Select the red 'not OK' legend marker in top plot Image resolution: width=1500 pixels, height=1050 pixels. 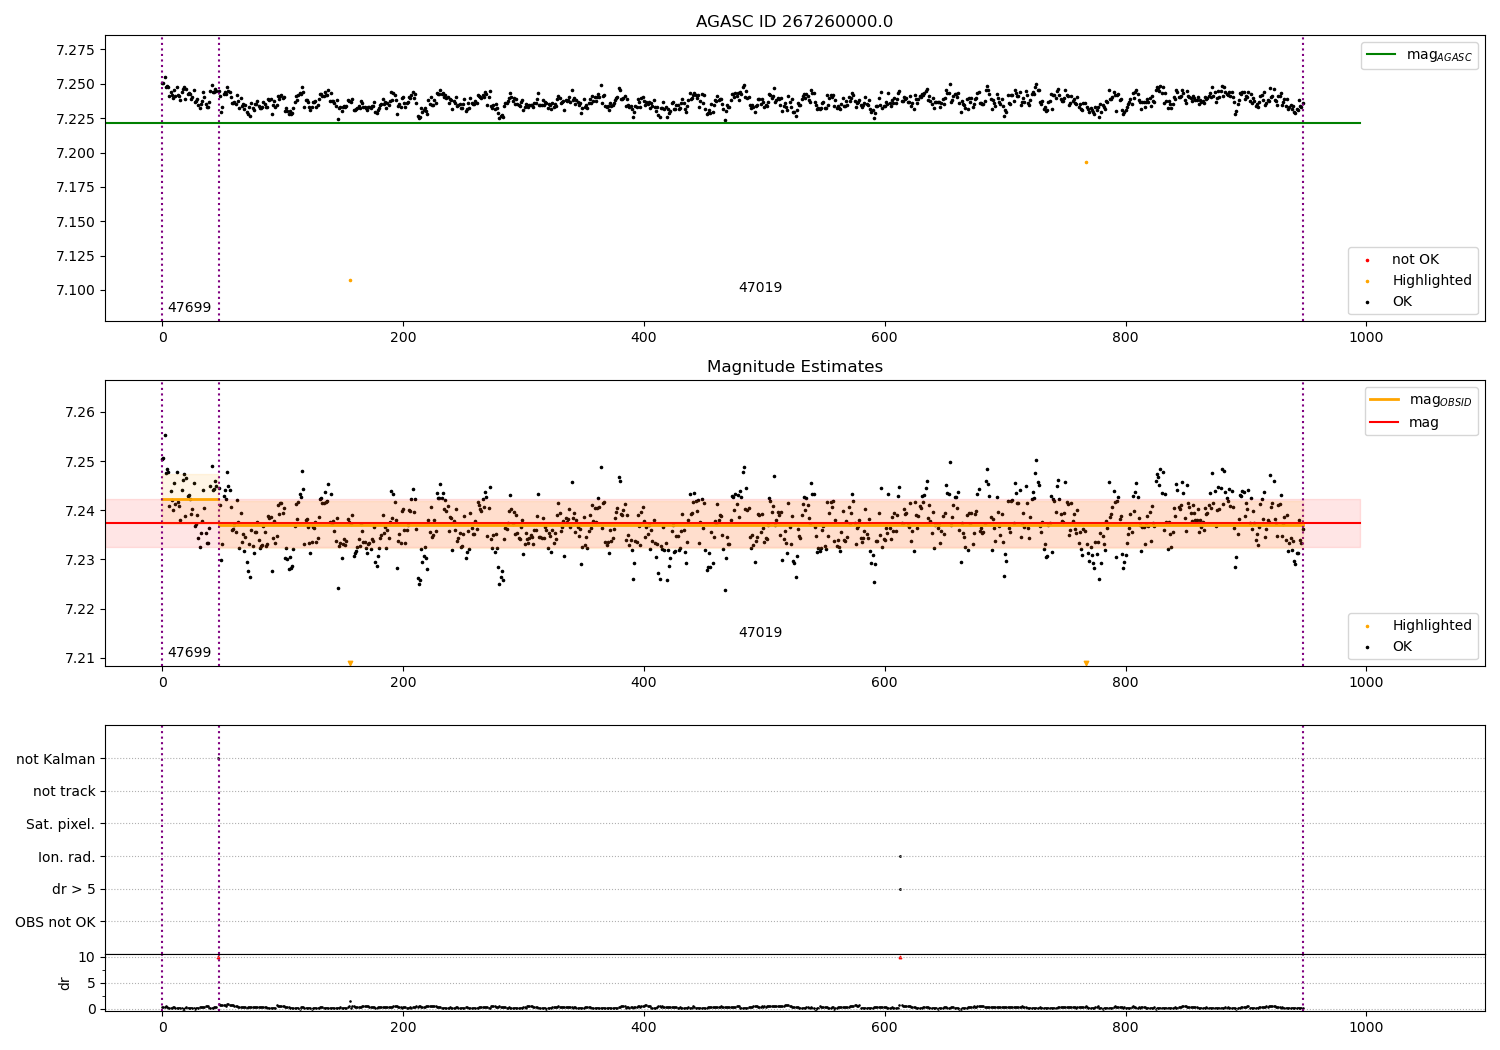[x=1367, y=260]
